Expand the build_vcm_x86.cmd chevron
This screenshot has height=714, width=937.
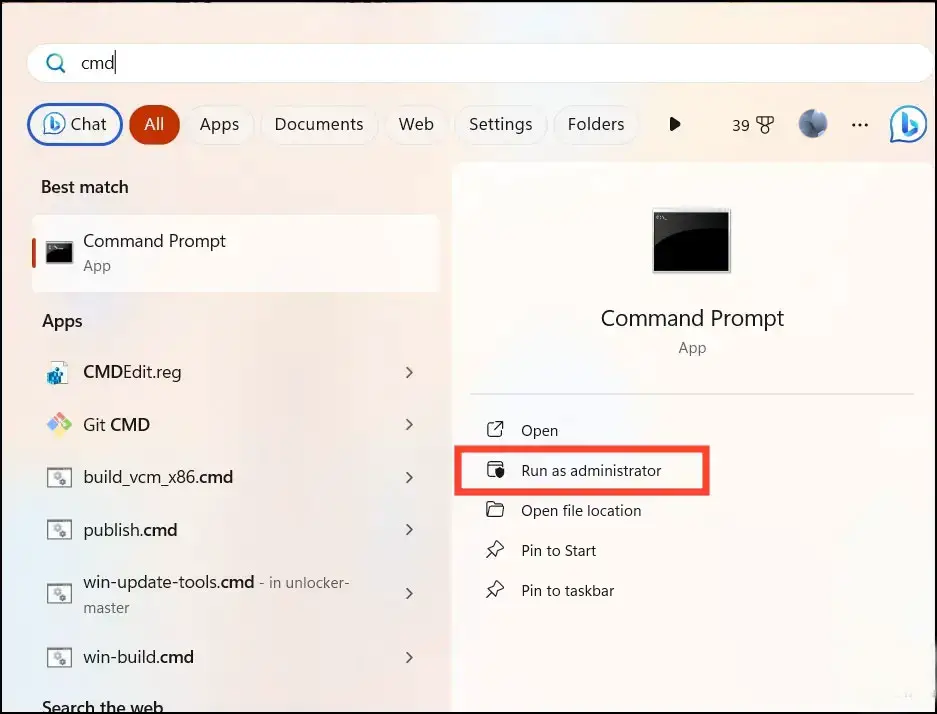click(x=409, y=477)
